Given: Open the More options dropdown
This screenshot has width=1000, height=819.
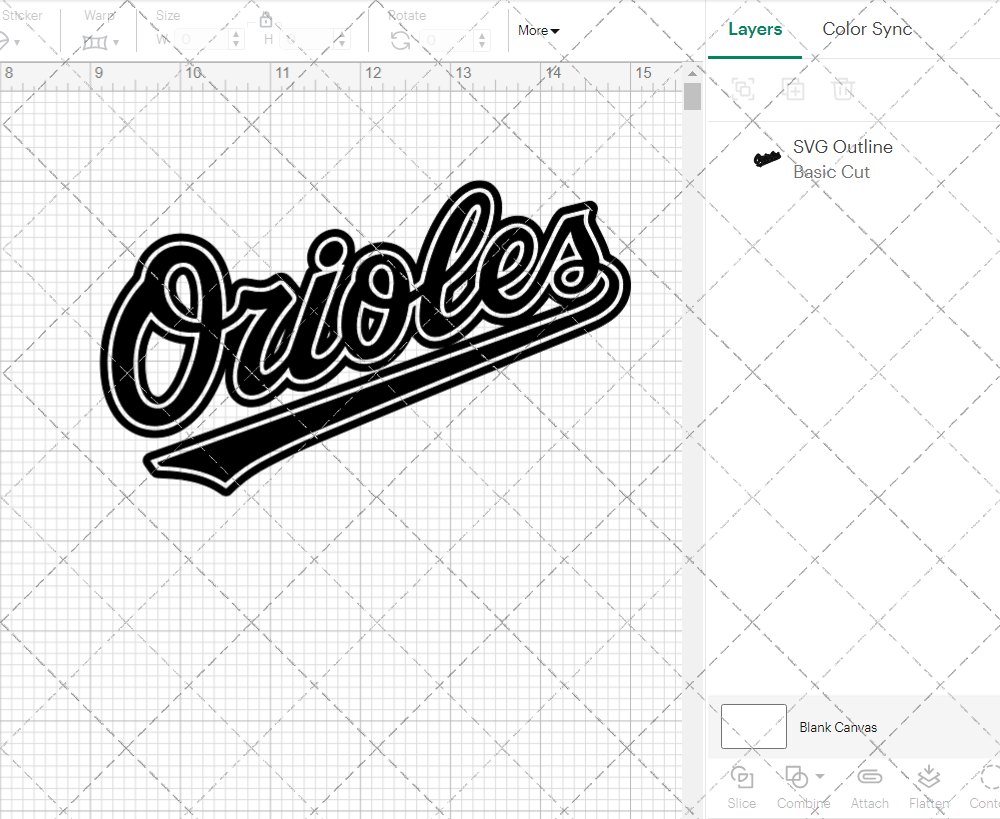Looking at the screenshot, I should point(538,30).
